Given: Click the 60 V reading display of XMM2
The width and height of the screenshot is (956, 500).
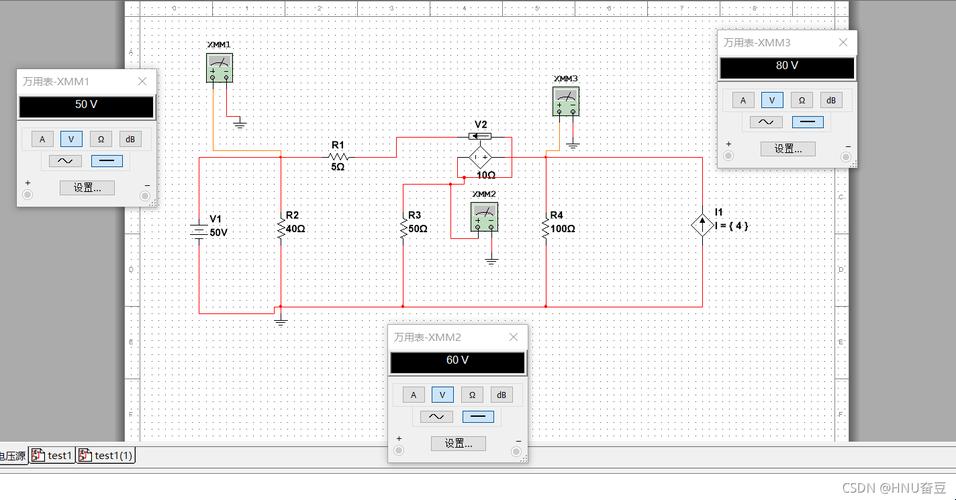Looking at the screenshot, I should 457,362.
